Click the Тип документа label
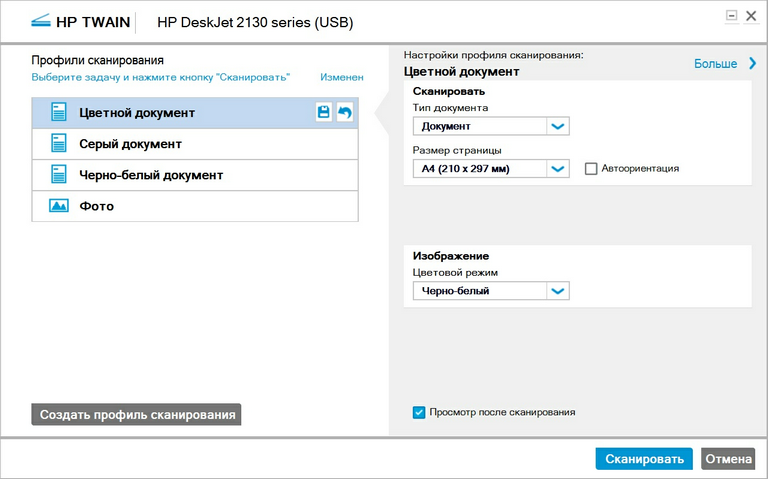The width and height of the screenshot is (768, 479). (450, 108)
